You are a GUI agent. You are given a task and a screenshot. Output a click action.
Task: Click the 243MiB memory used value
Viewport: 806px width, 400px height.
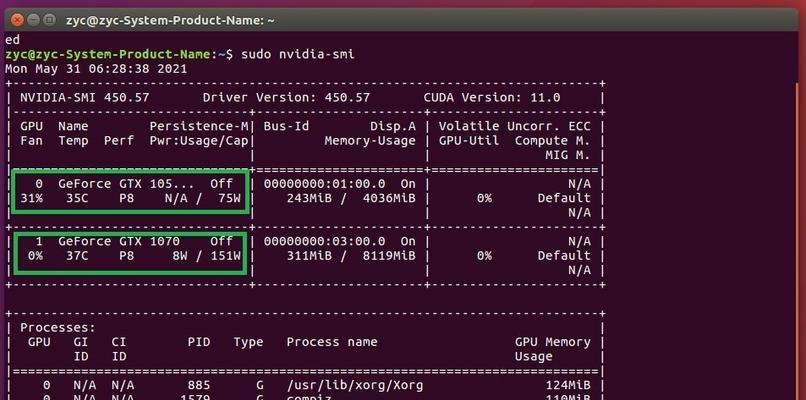(309, 198)
